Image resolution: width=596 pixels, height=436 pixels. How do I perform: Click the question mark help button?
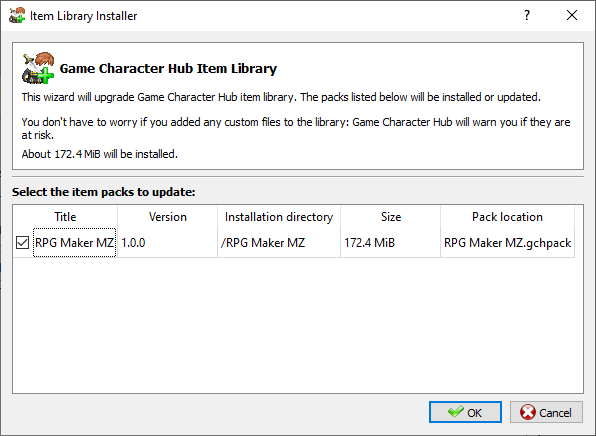click(x=527, y=15)
